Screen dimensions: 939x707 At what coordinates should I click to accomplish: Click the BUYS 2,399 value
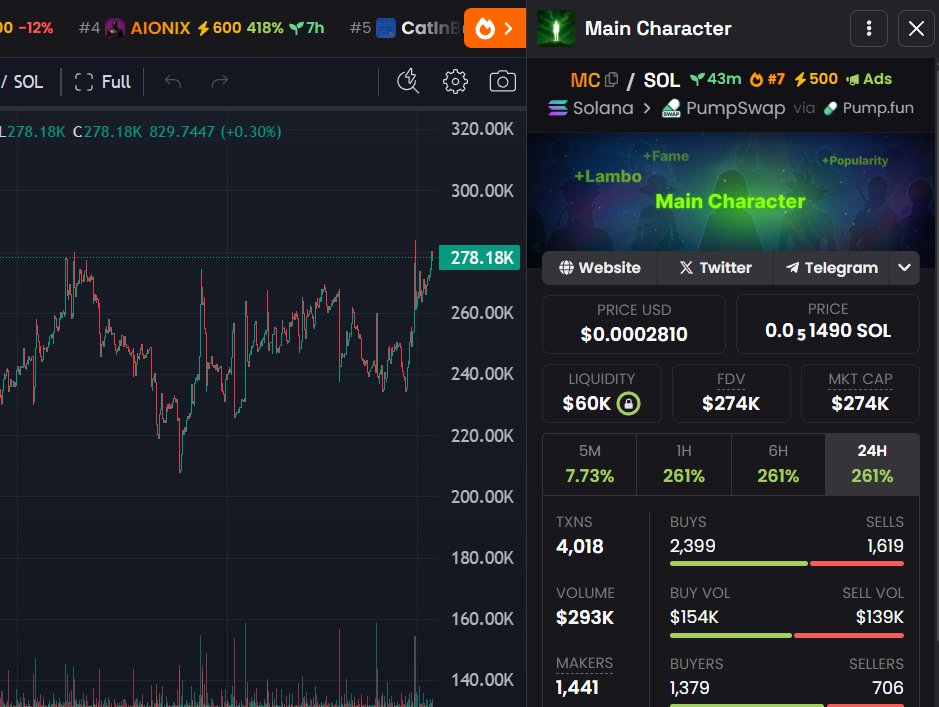point(692,545)
